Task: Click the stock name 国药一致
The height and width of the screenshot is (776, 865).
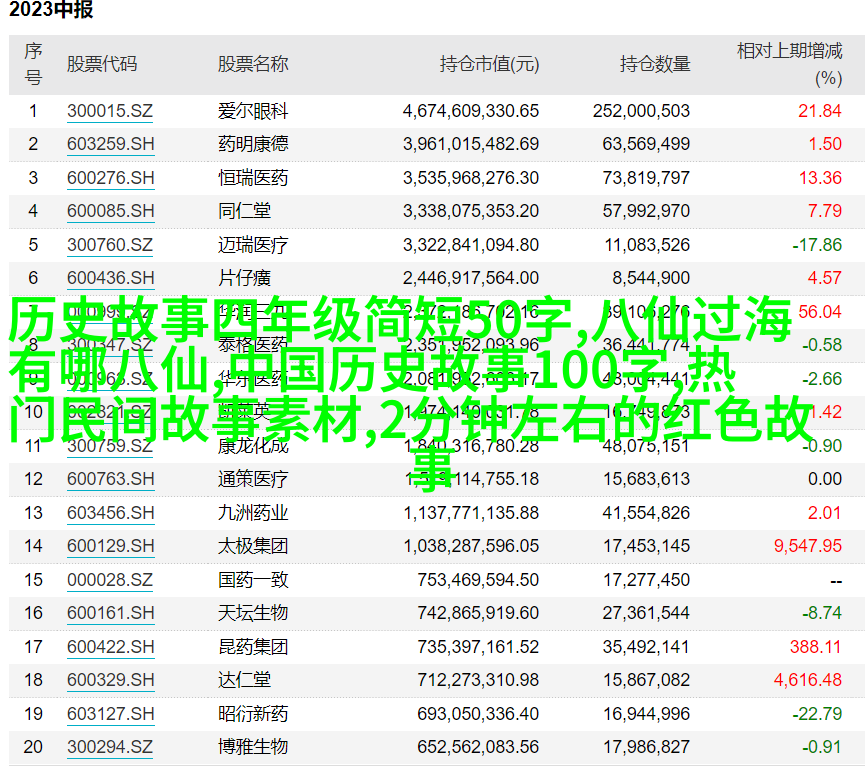Action: click(253, 580)
